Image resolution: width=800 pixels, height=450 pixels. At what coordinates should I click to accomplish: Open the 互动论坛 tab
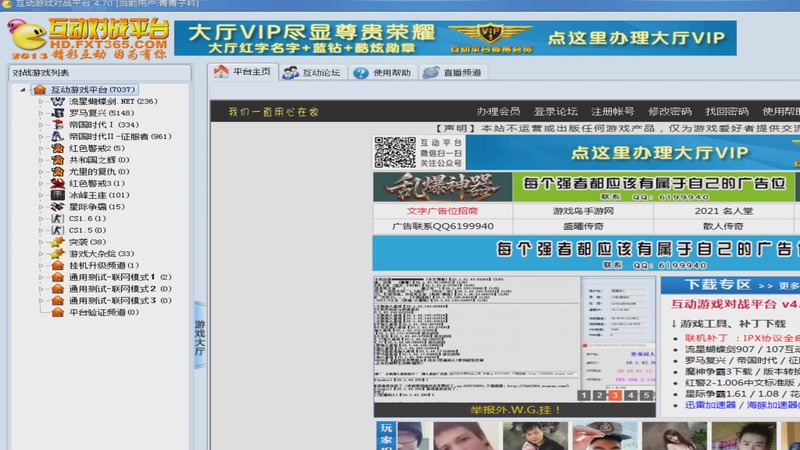(312, 73)
